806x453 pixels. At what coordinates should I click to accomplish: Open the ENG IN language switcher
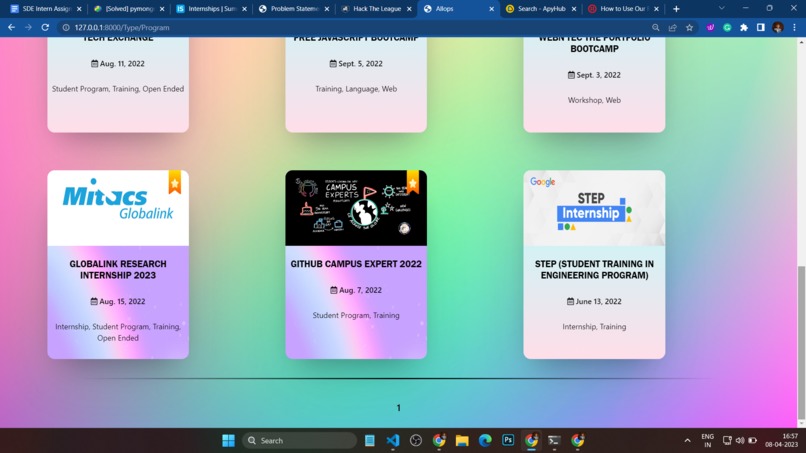707,441
